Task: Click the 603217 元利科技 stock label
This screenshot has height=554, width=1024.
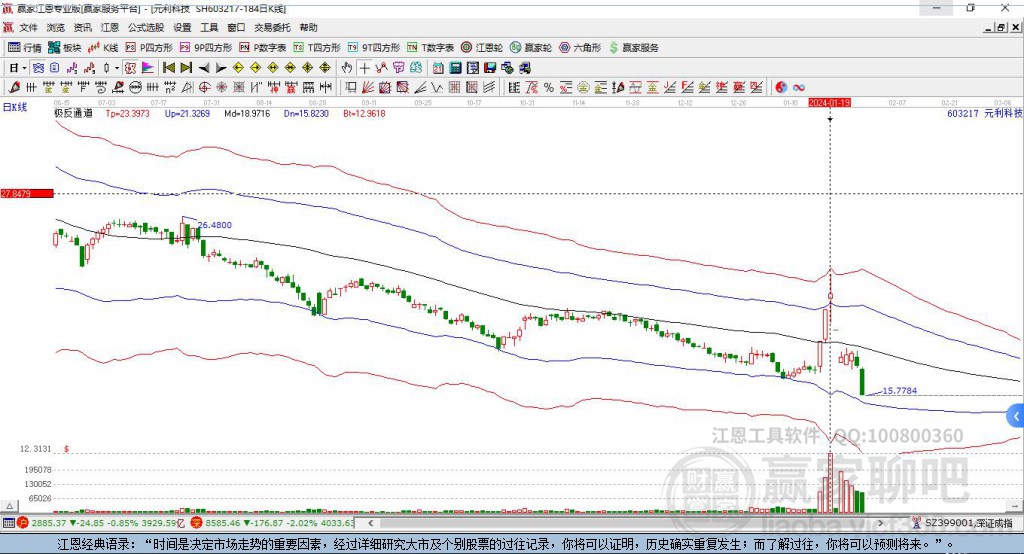Action: point(985,114)
